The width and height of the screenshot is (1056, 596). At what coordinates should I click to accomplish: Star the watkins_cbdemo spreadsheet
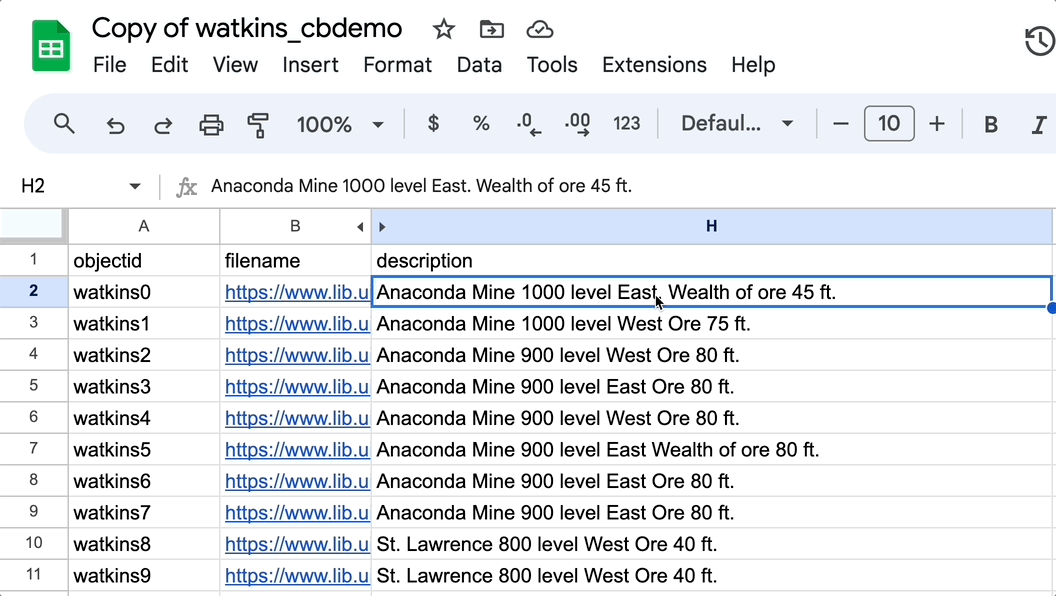443,29
